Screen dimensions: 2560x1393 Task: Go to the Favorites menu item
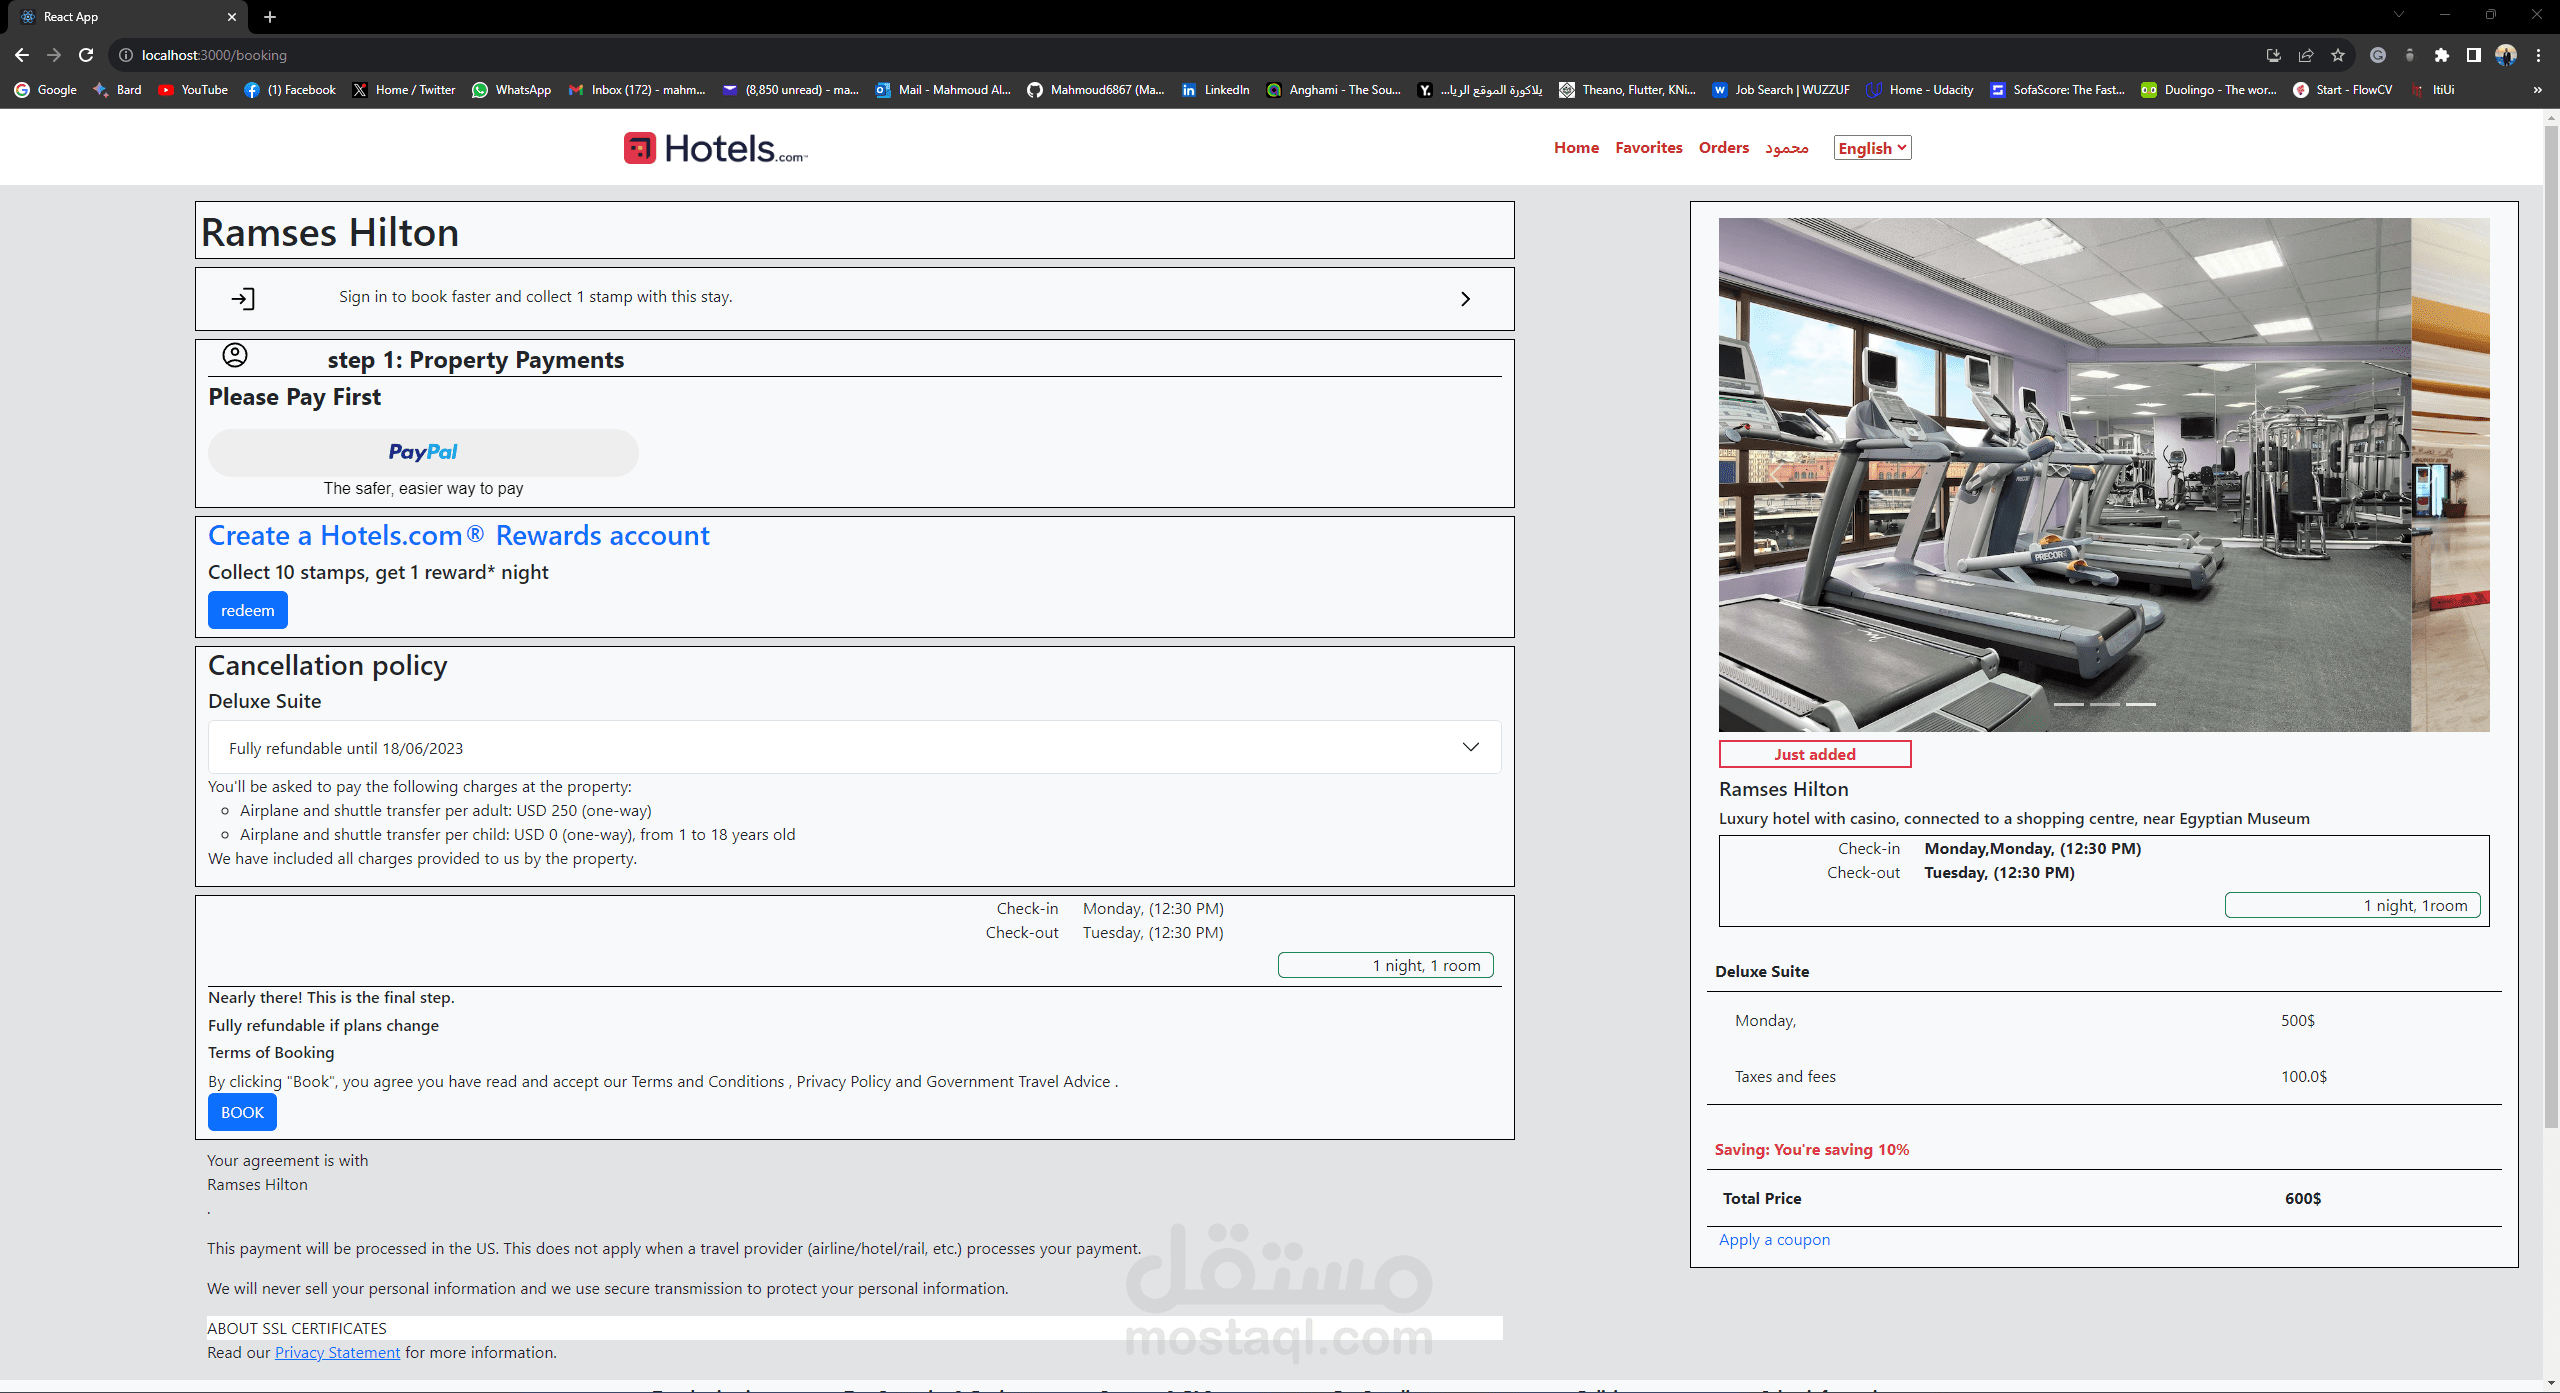pyautogui.click(x=1648, y=148)
